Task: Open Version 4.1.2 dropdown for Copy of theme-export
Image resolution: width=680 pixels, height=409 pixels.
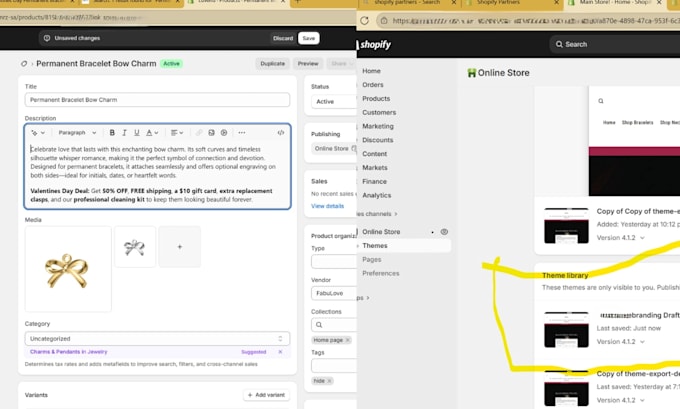Action: [x=621, y=400]
